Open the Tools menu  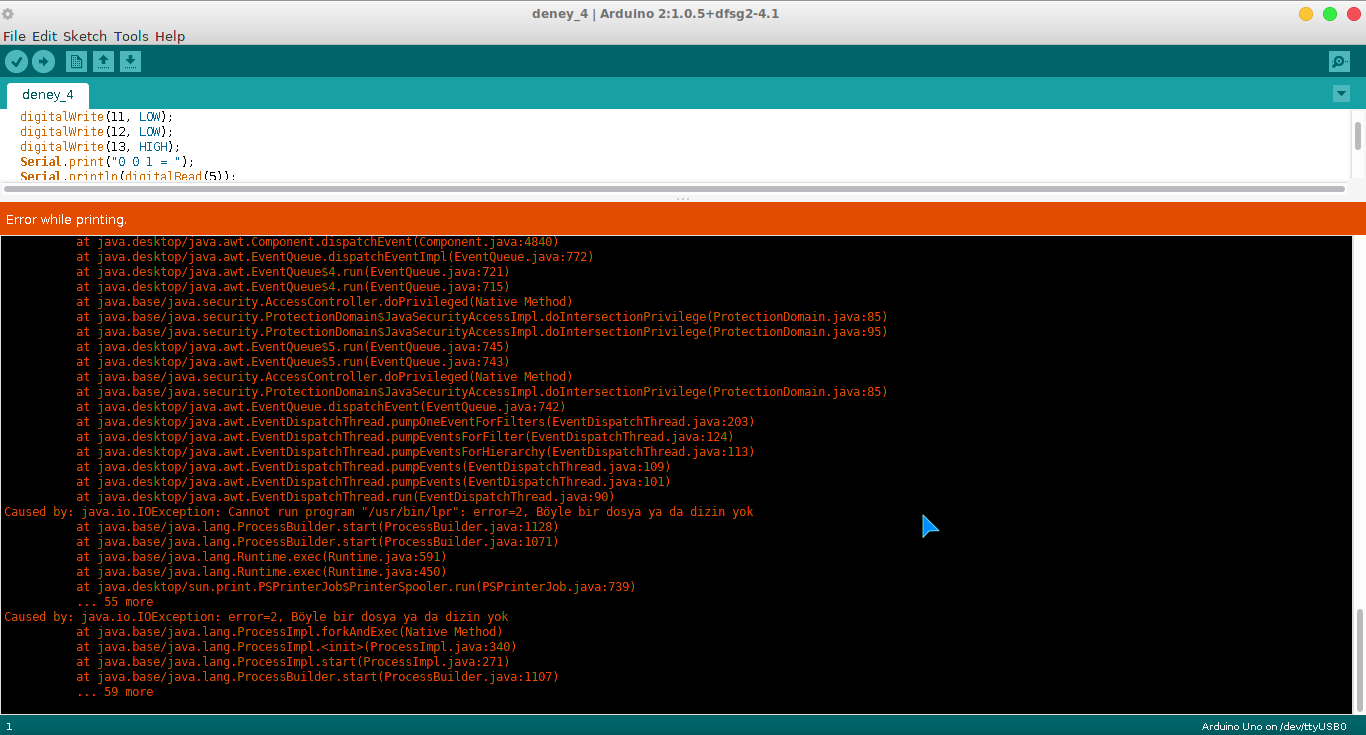[x=131, y=36]
